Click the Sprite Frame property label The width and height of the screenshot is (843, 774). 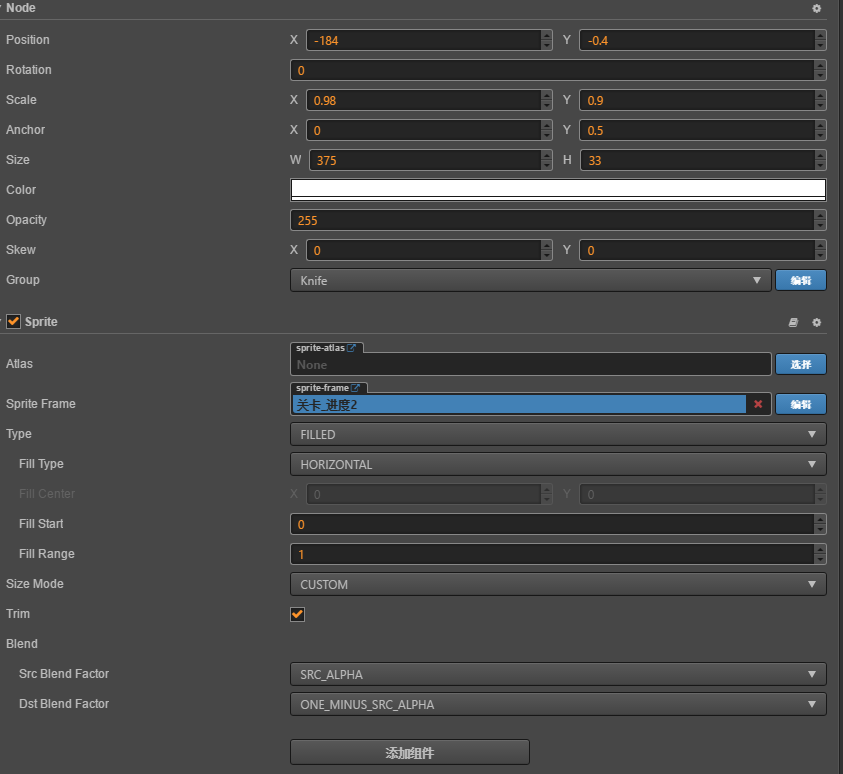click(x=41, y=404)
